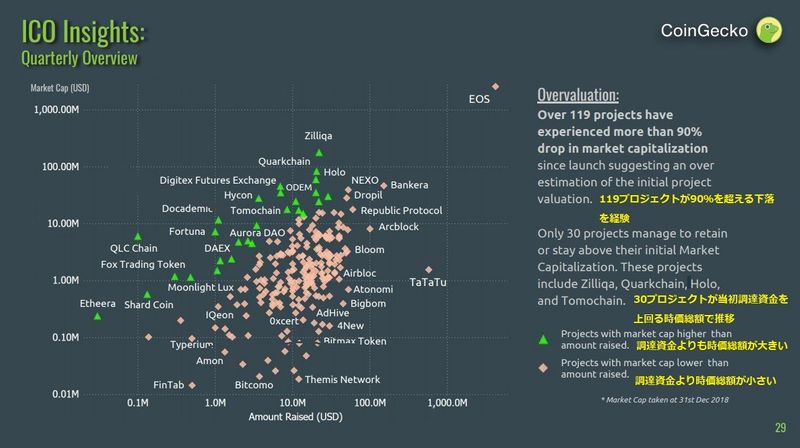This screenshot has height=448, width=800.
Task: Click the EOS diamond data point
Action: tap(495, 86)
